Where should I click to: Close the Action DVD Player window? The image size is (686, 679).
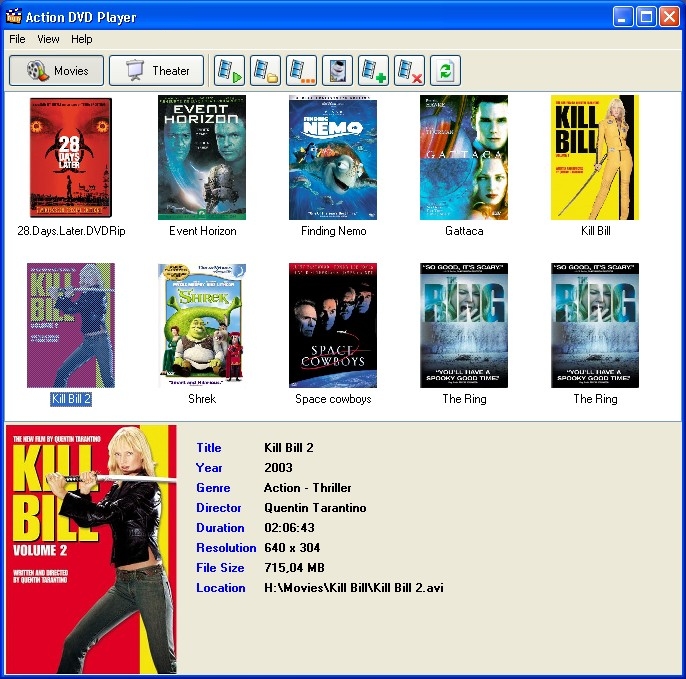pos(670,17)
